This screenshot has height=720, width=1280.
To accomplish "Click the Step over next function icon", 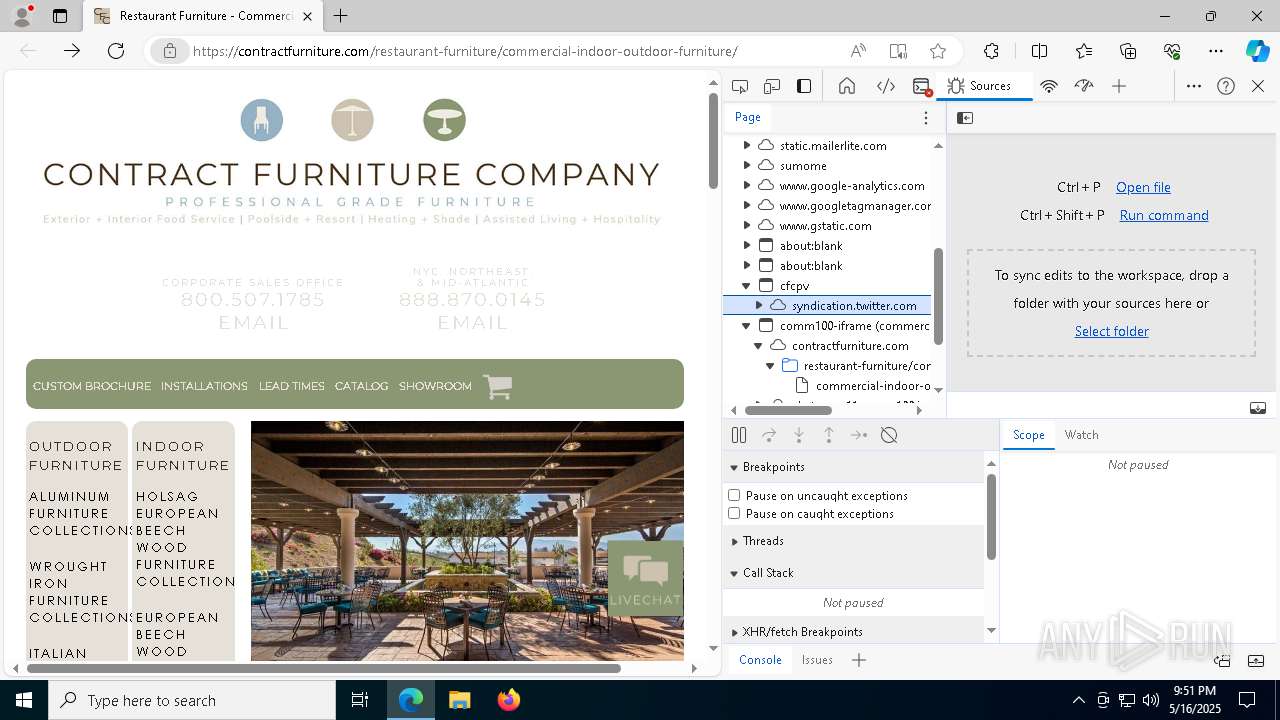I will [769, 435].
